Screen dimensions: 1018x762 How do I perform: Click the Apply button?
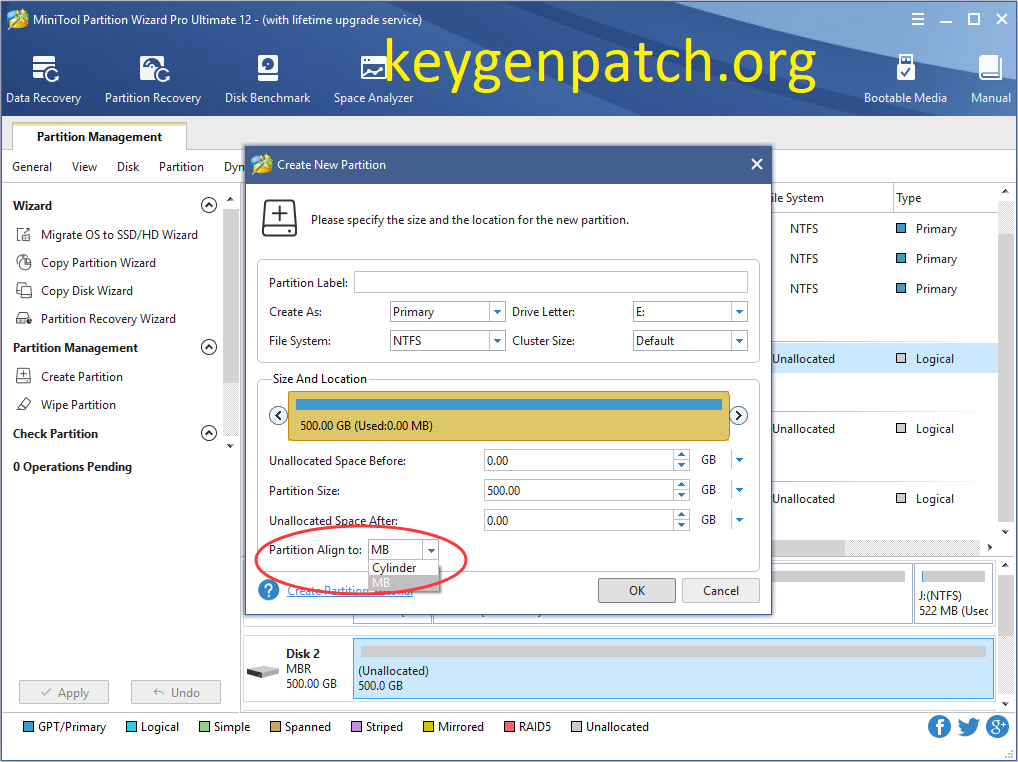[64, 693]
